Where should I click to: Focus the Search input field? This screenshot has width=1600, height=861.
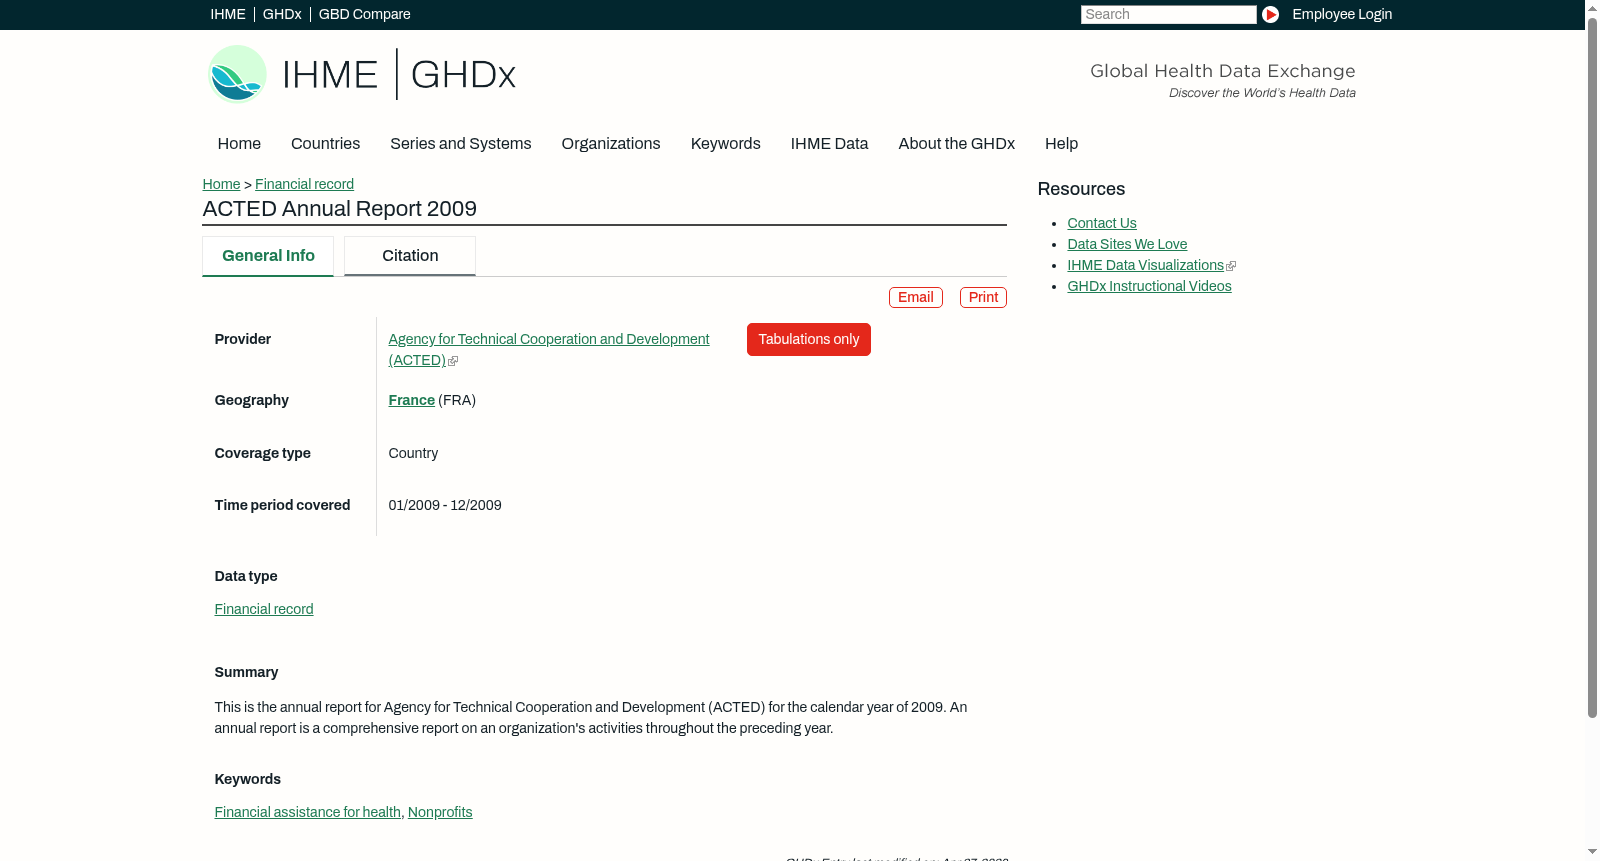(1168, 14)
